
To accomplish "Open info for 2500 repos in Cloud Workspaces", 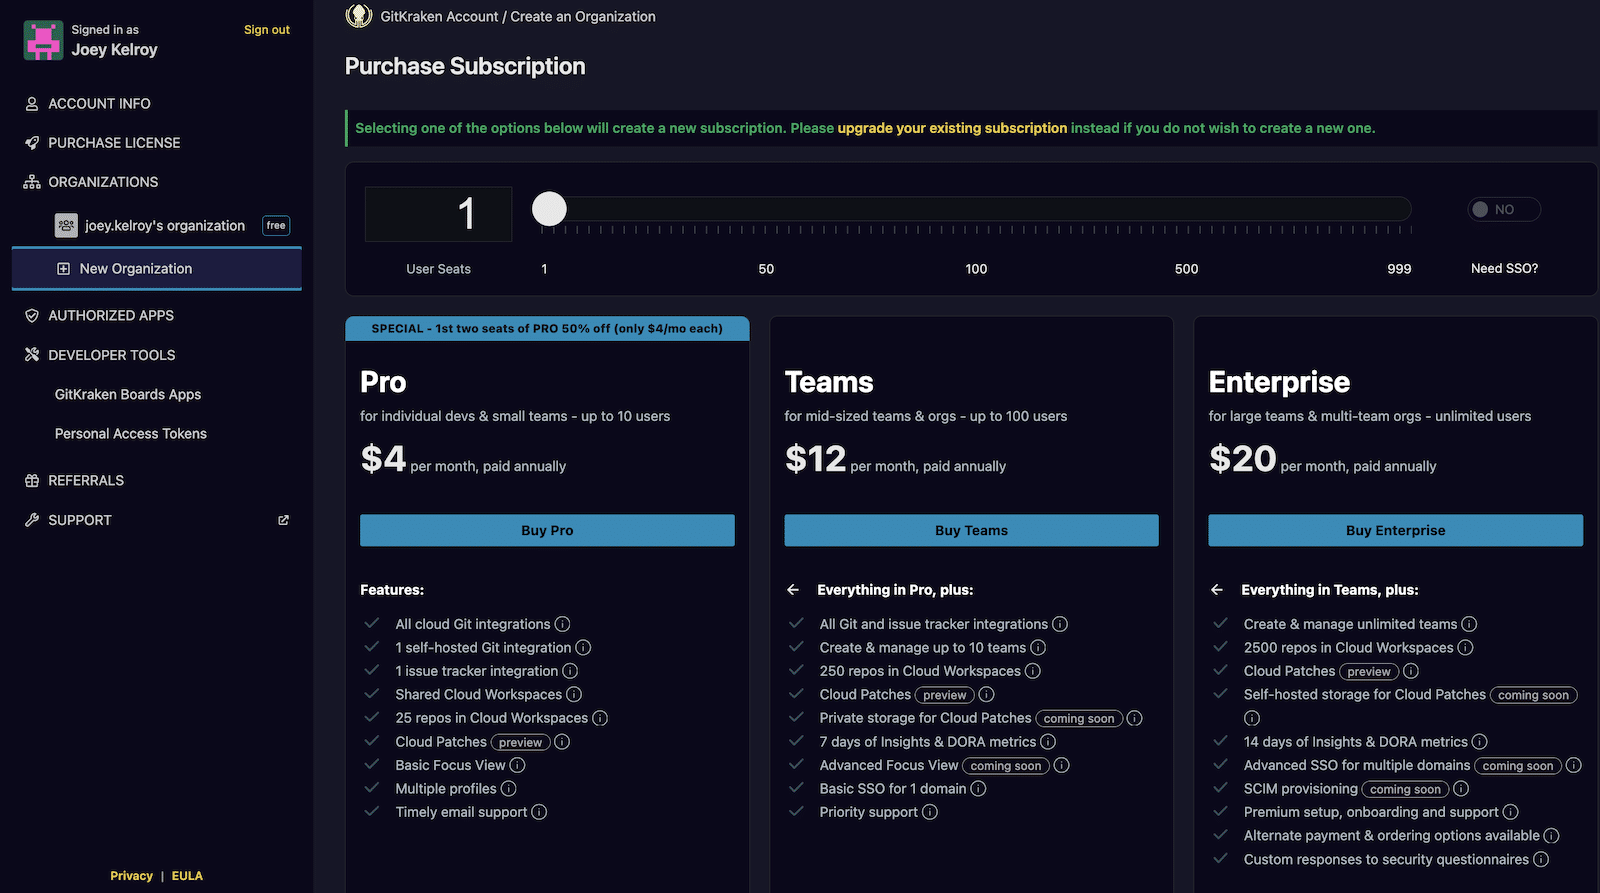I will pos(1465,648).
